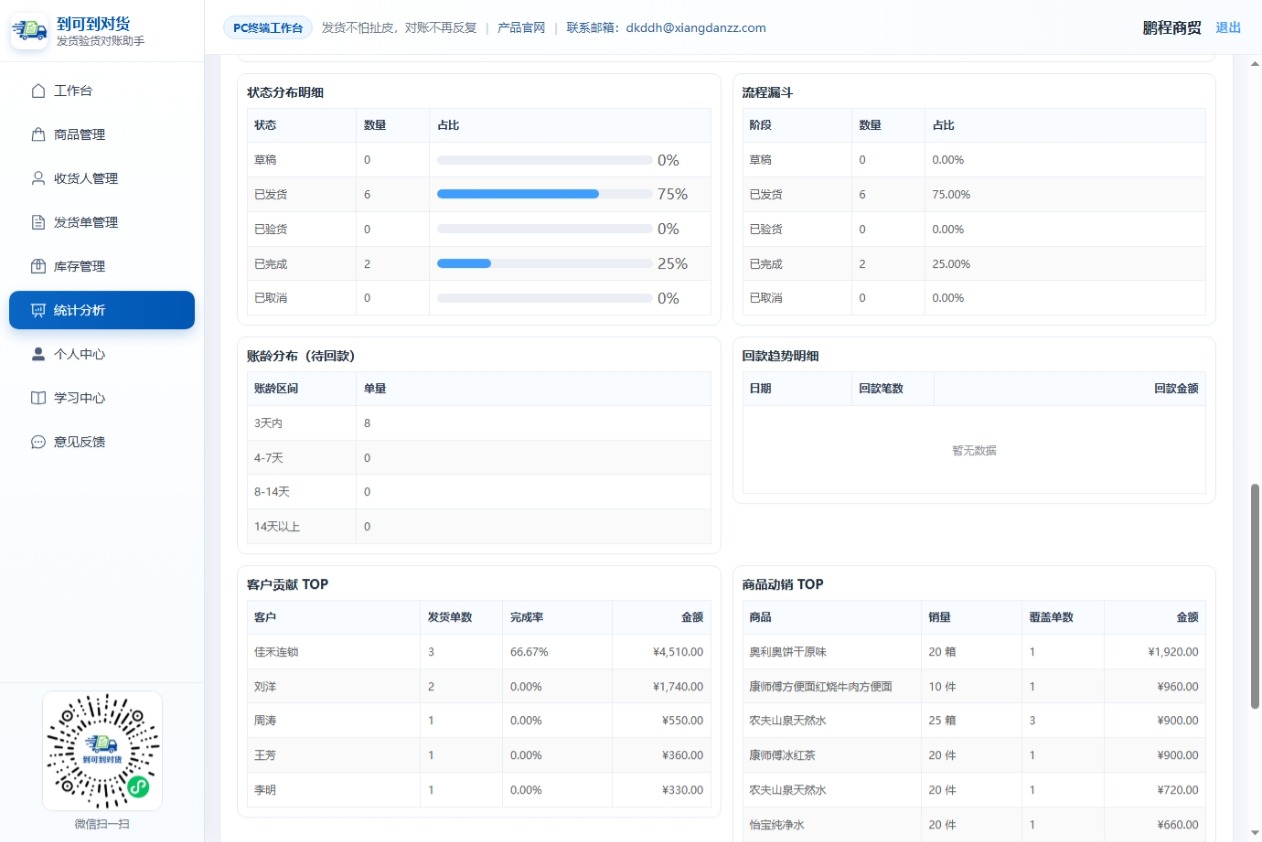Click product 康师傅冰红茶
This screenshot has height=842, width=1262.
point(782,756)
